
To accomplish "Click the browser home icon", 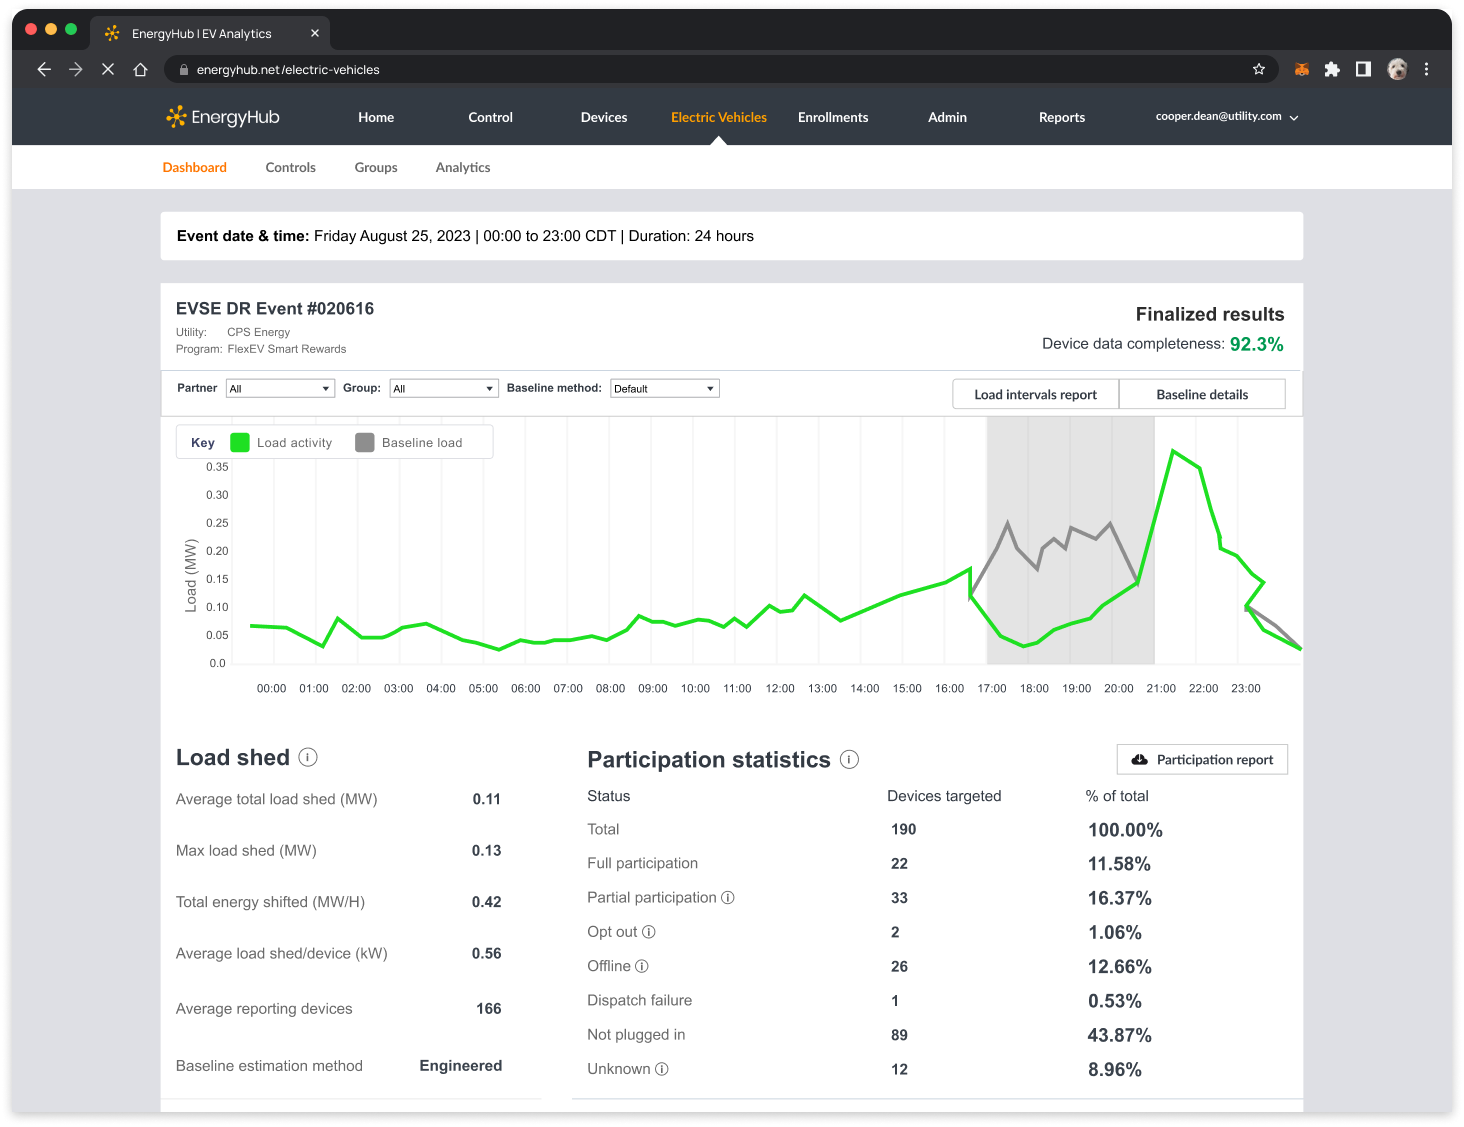I will [x=141, y=69].
